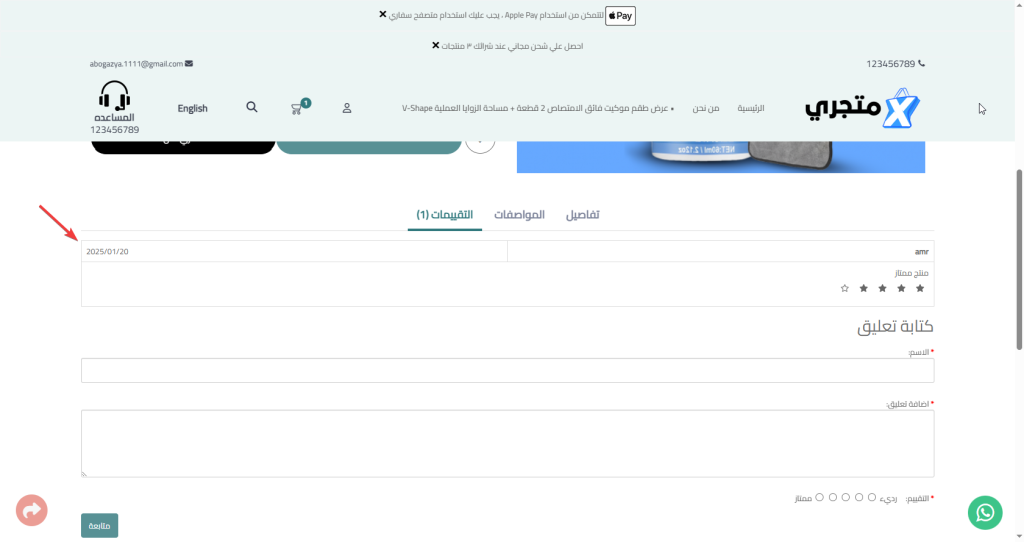1024x542 pixels.
Task: Go to the الرئيسية home page link
Action: point(750,108)
